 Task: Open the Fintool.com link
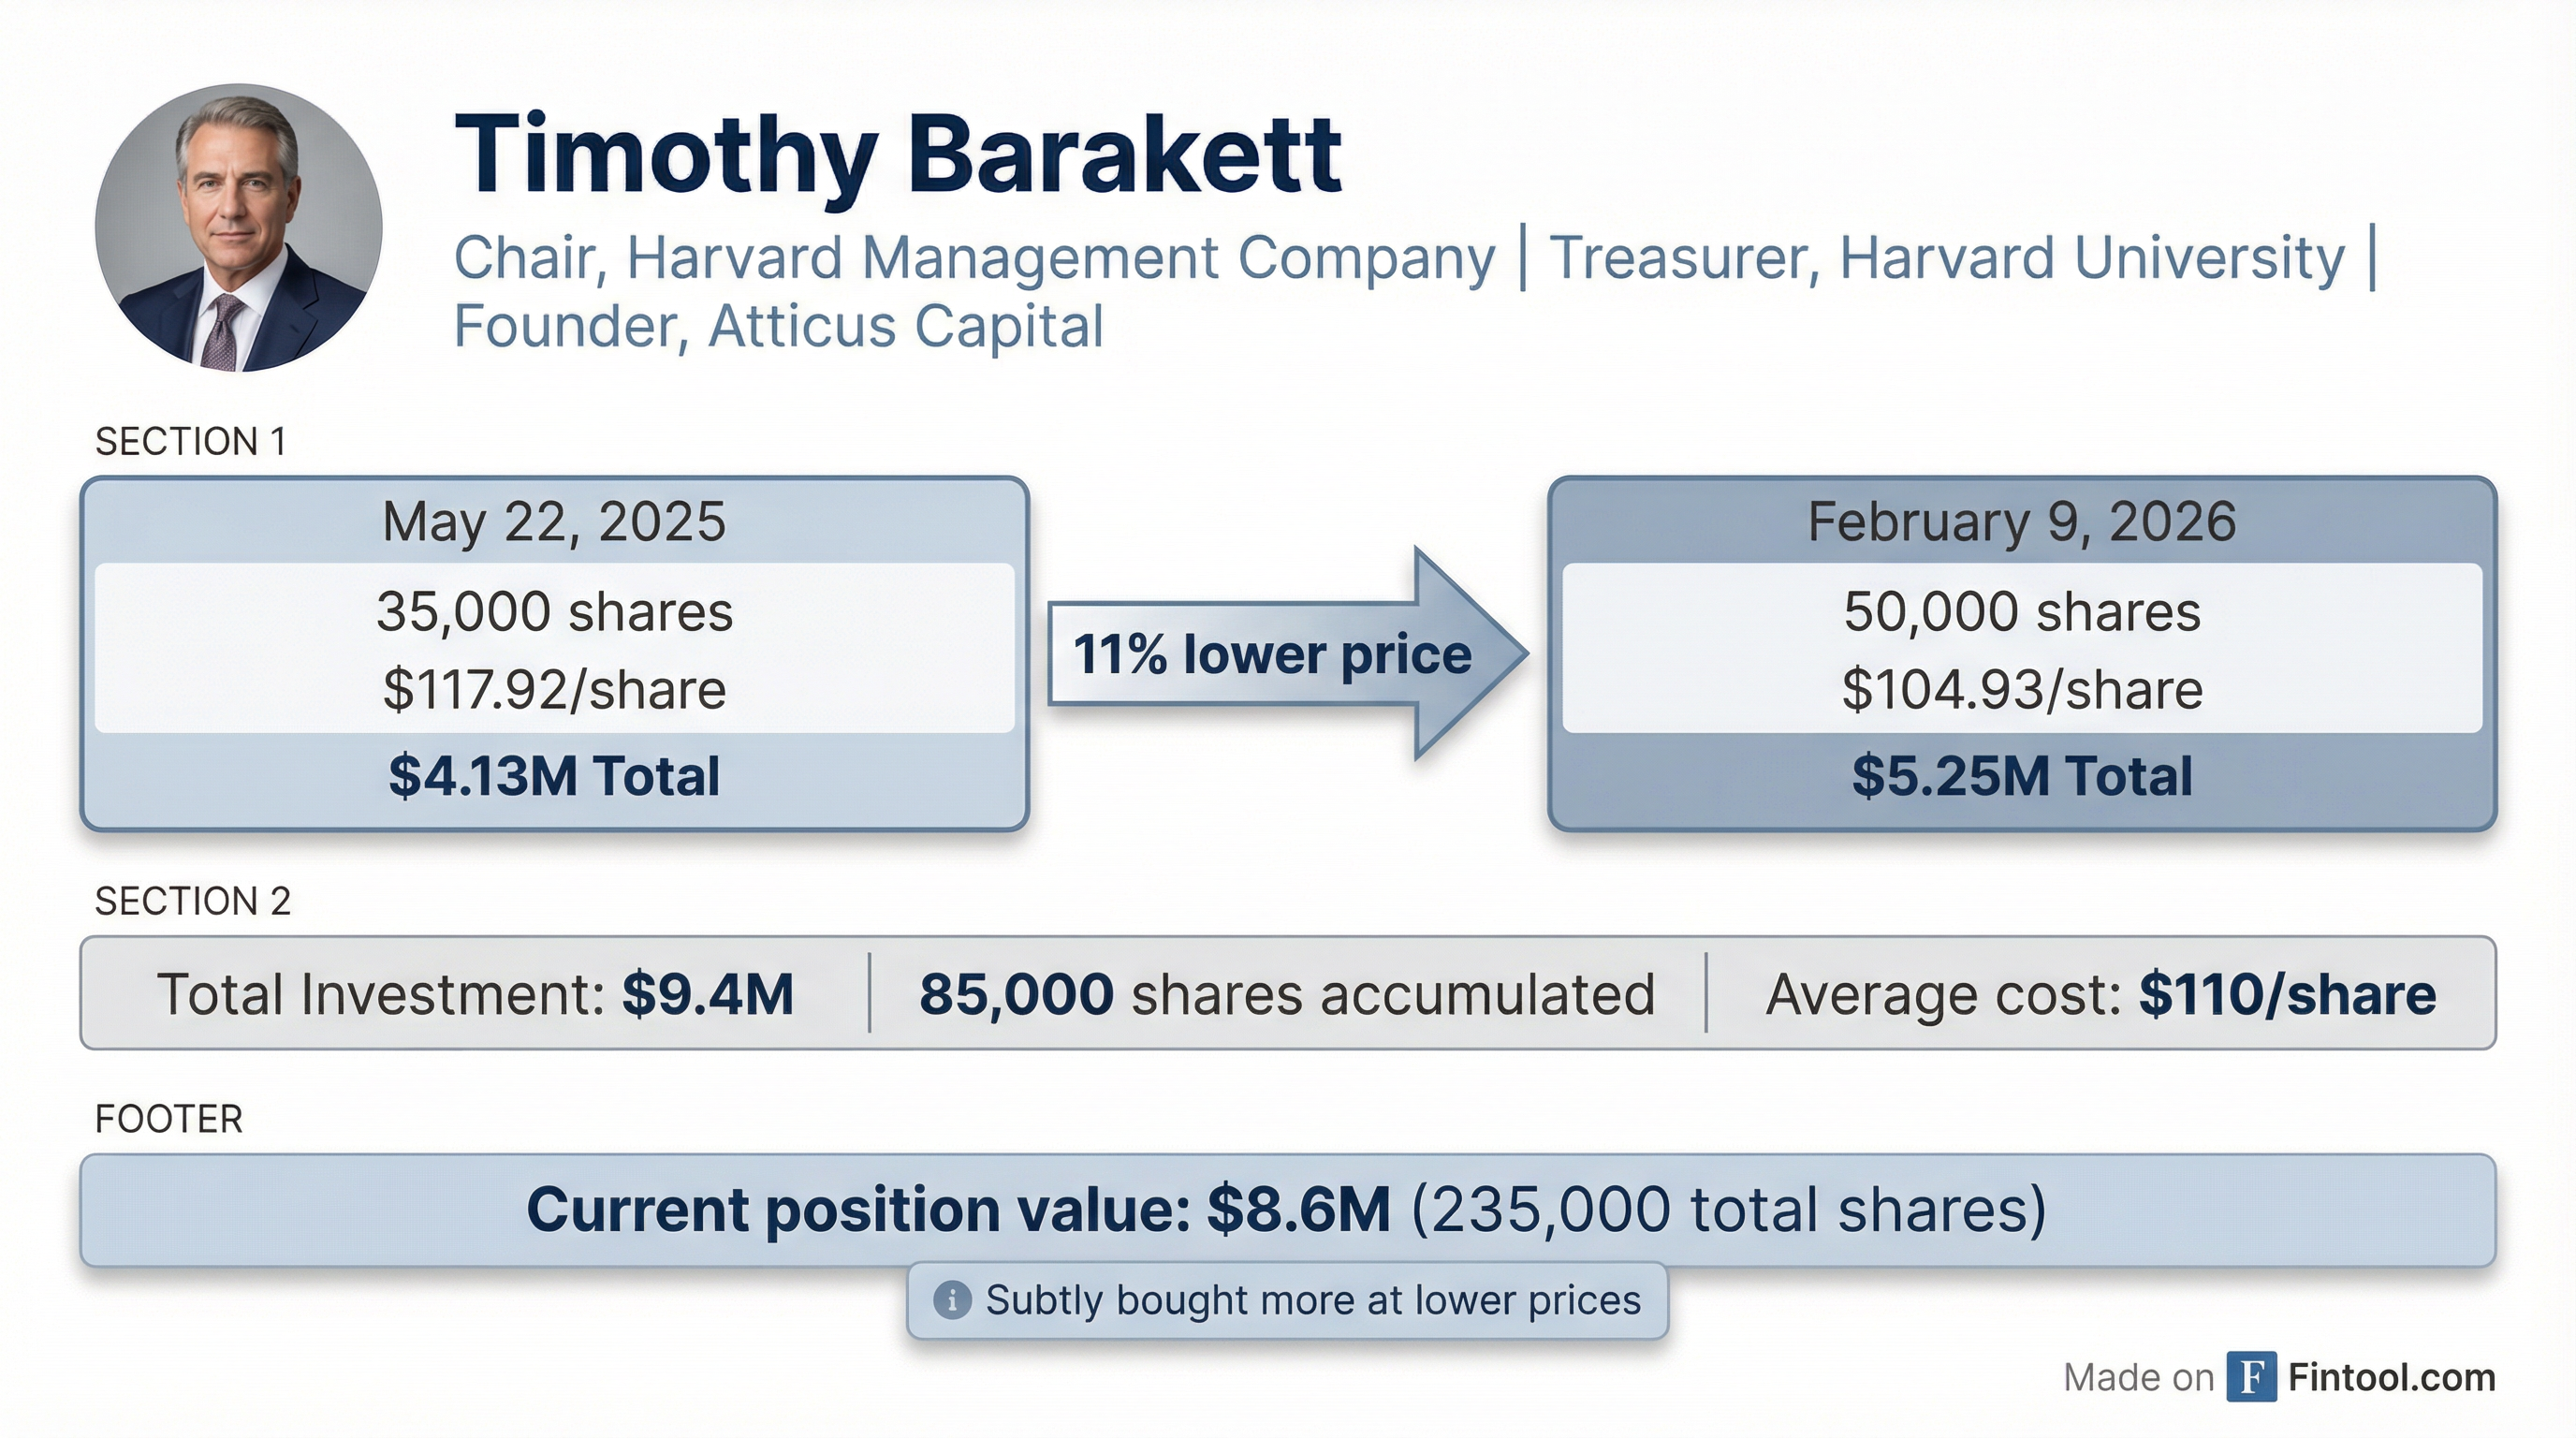2391,1378
